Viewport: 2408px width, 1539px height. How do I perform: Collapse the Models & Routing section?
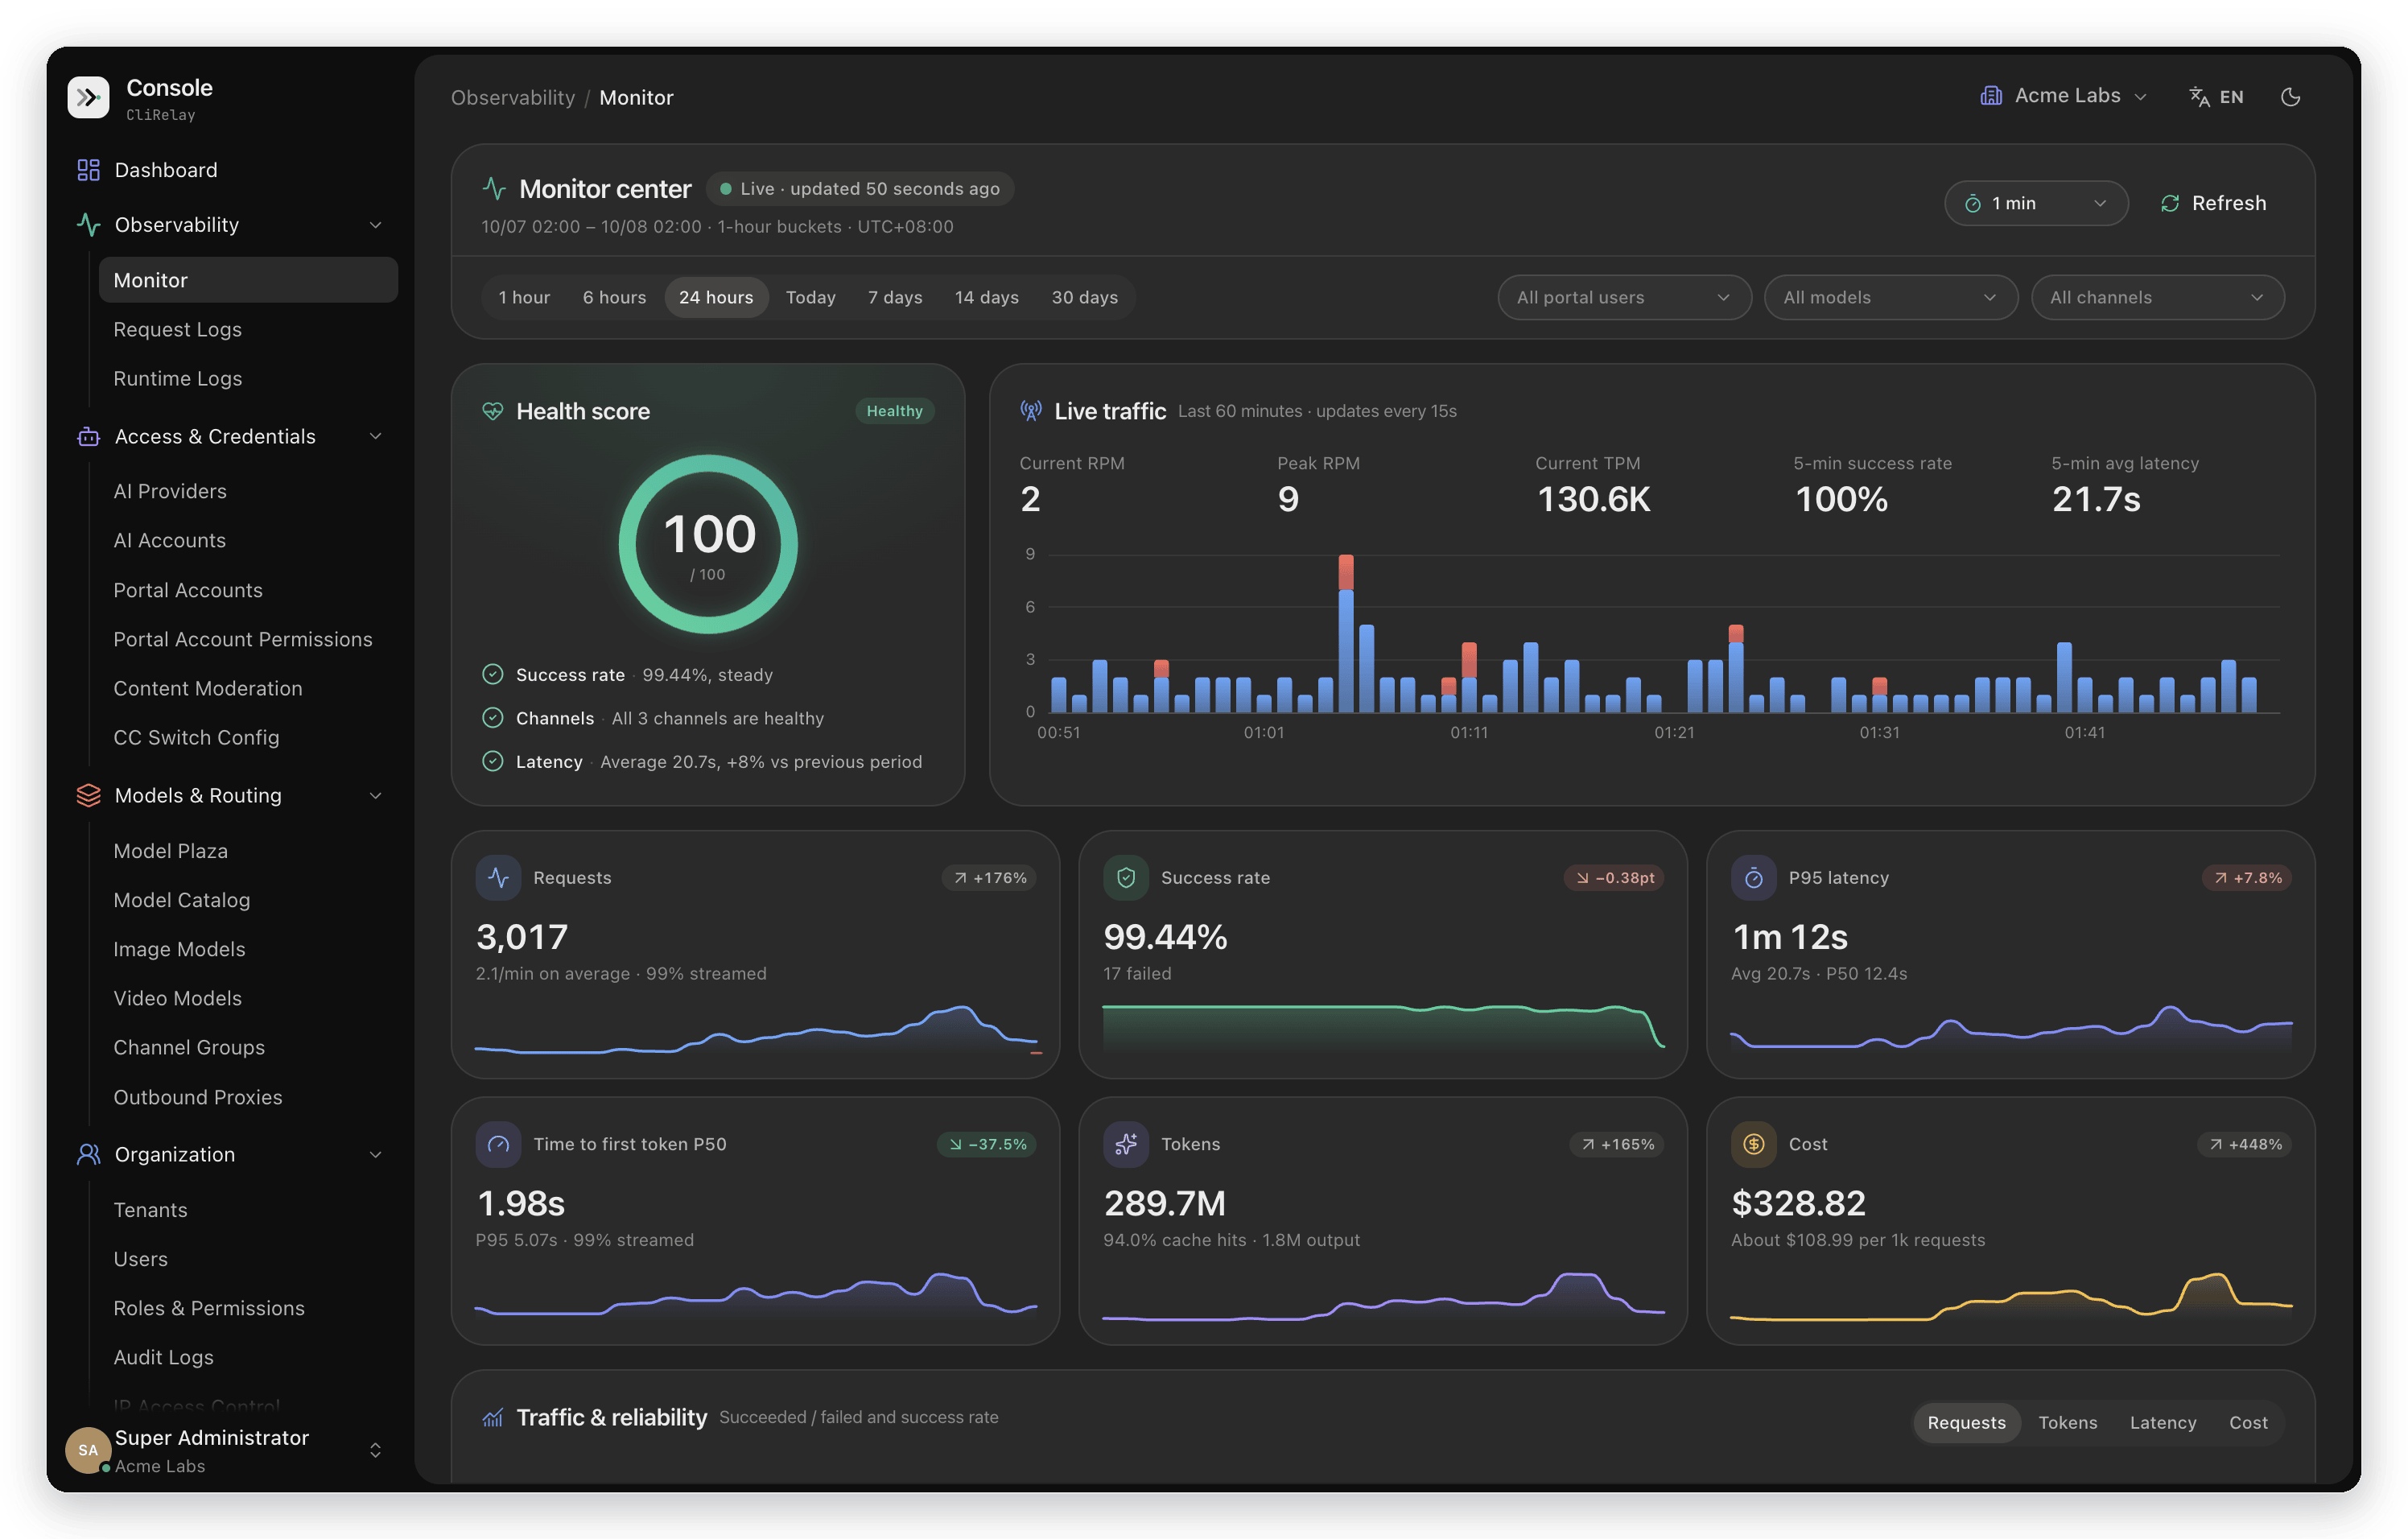pyautogui.click(x=375, y=796)
